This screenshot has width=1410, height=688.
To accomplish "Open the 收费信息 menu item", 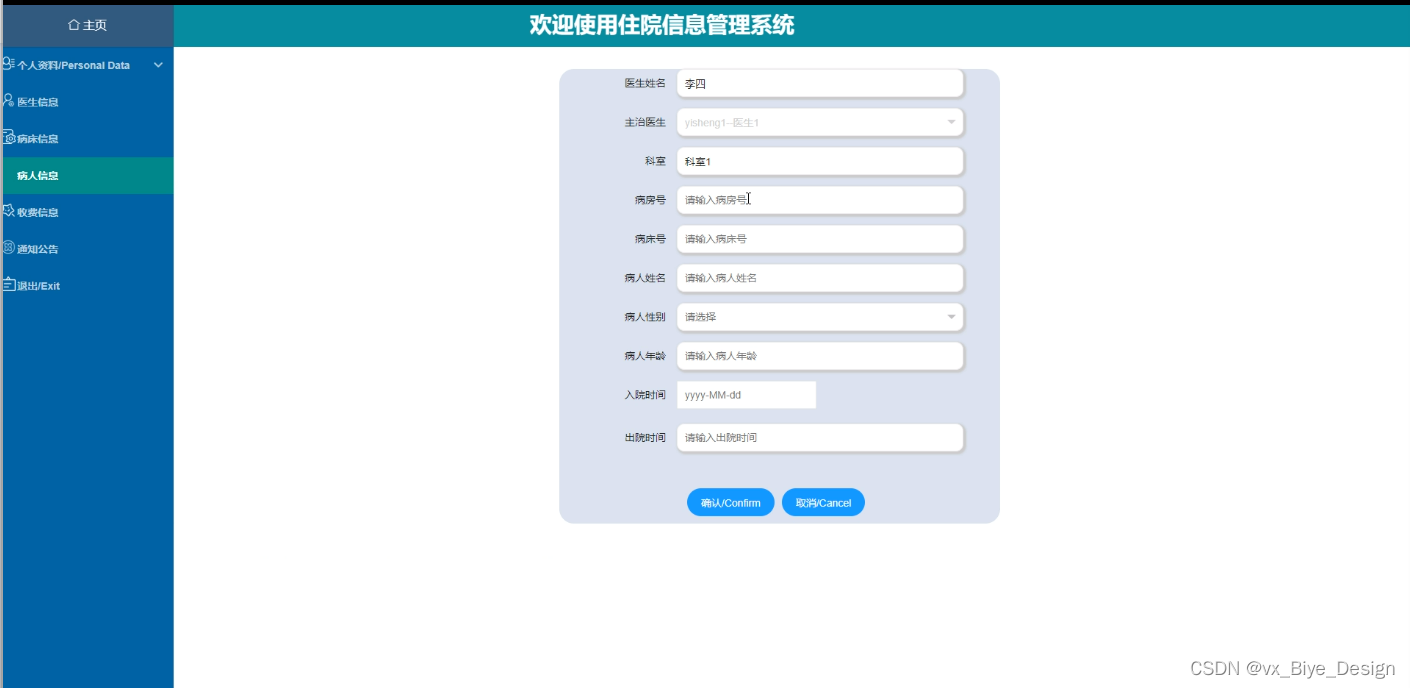I will (87, 212).
